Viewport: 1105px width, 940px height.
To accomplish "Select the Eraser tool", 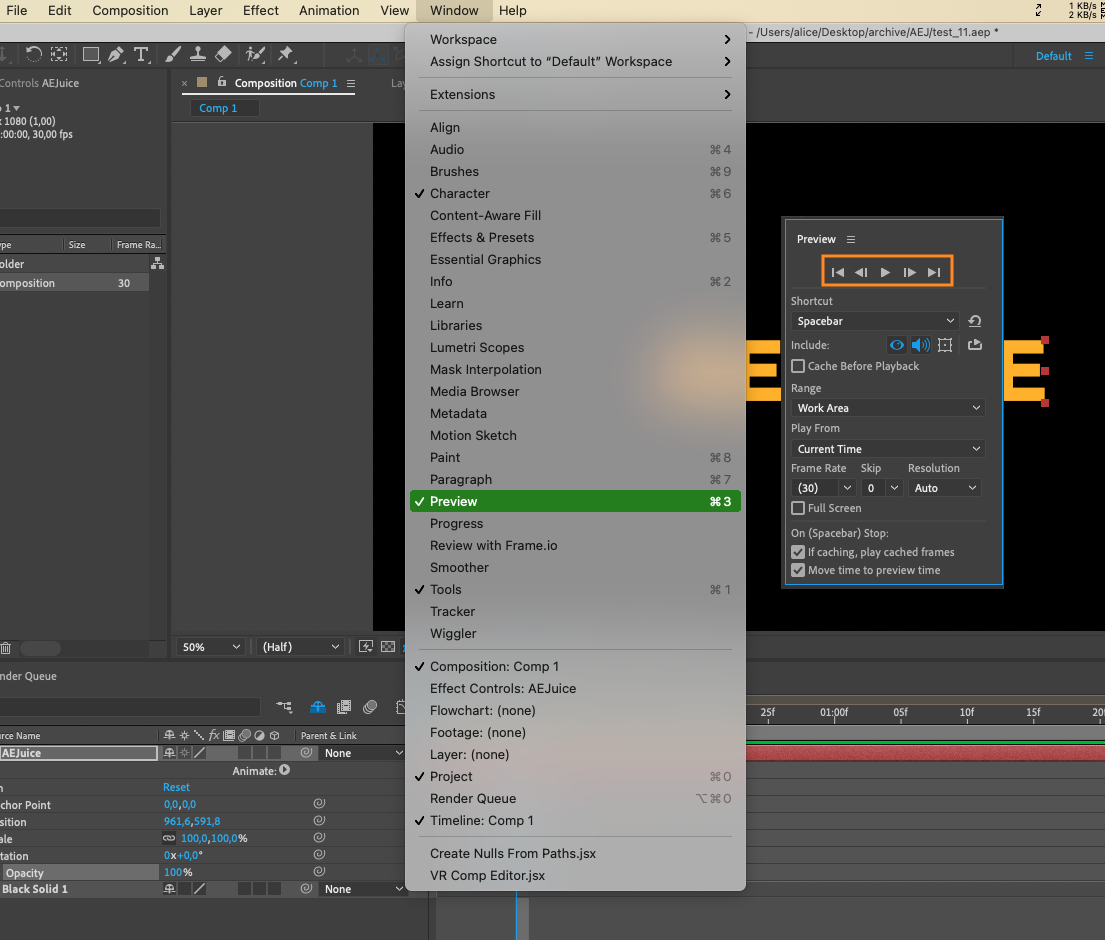I will tap(223, 54).
